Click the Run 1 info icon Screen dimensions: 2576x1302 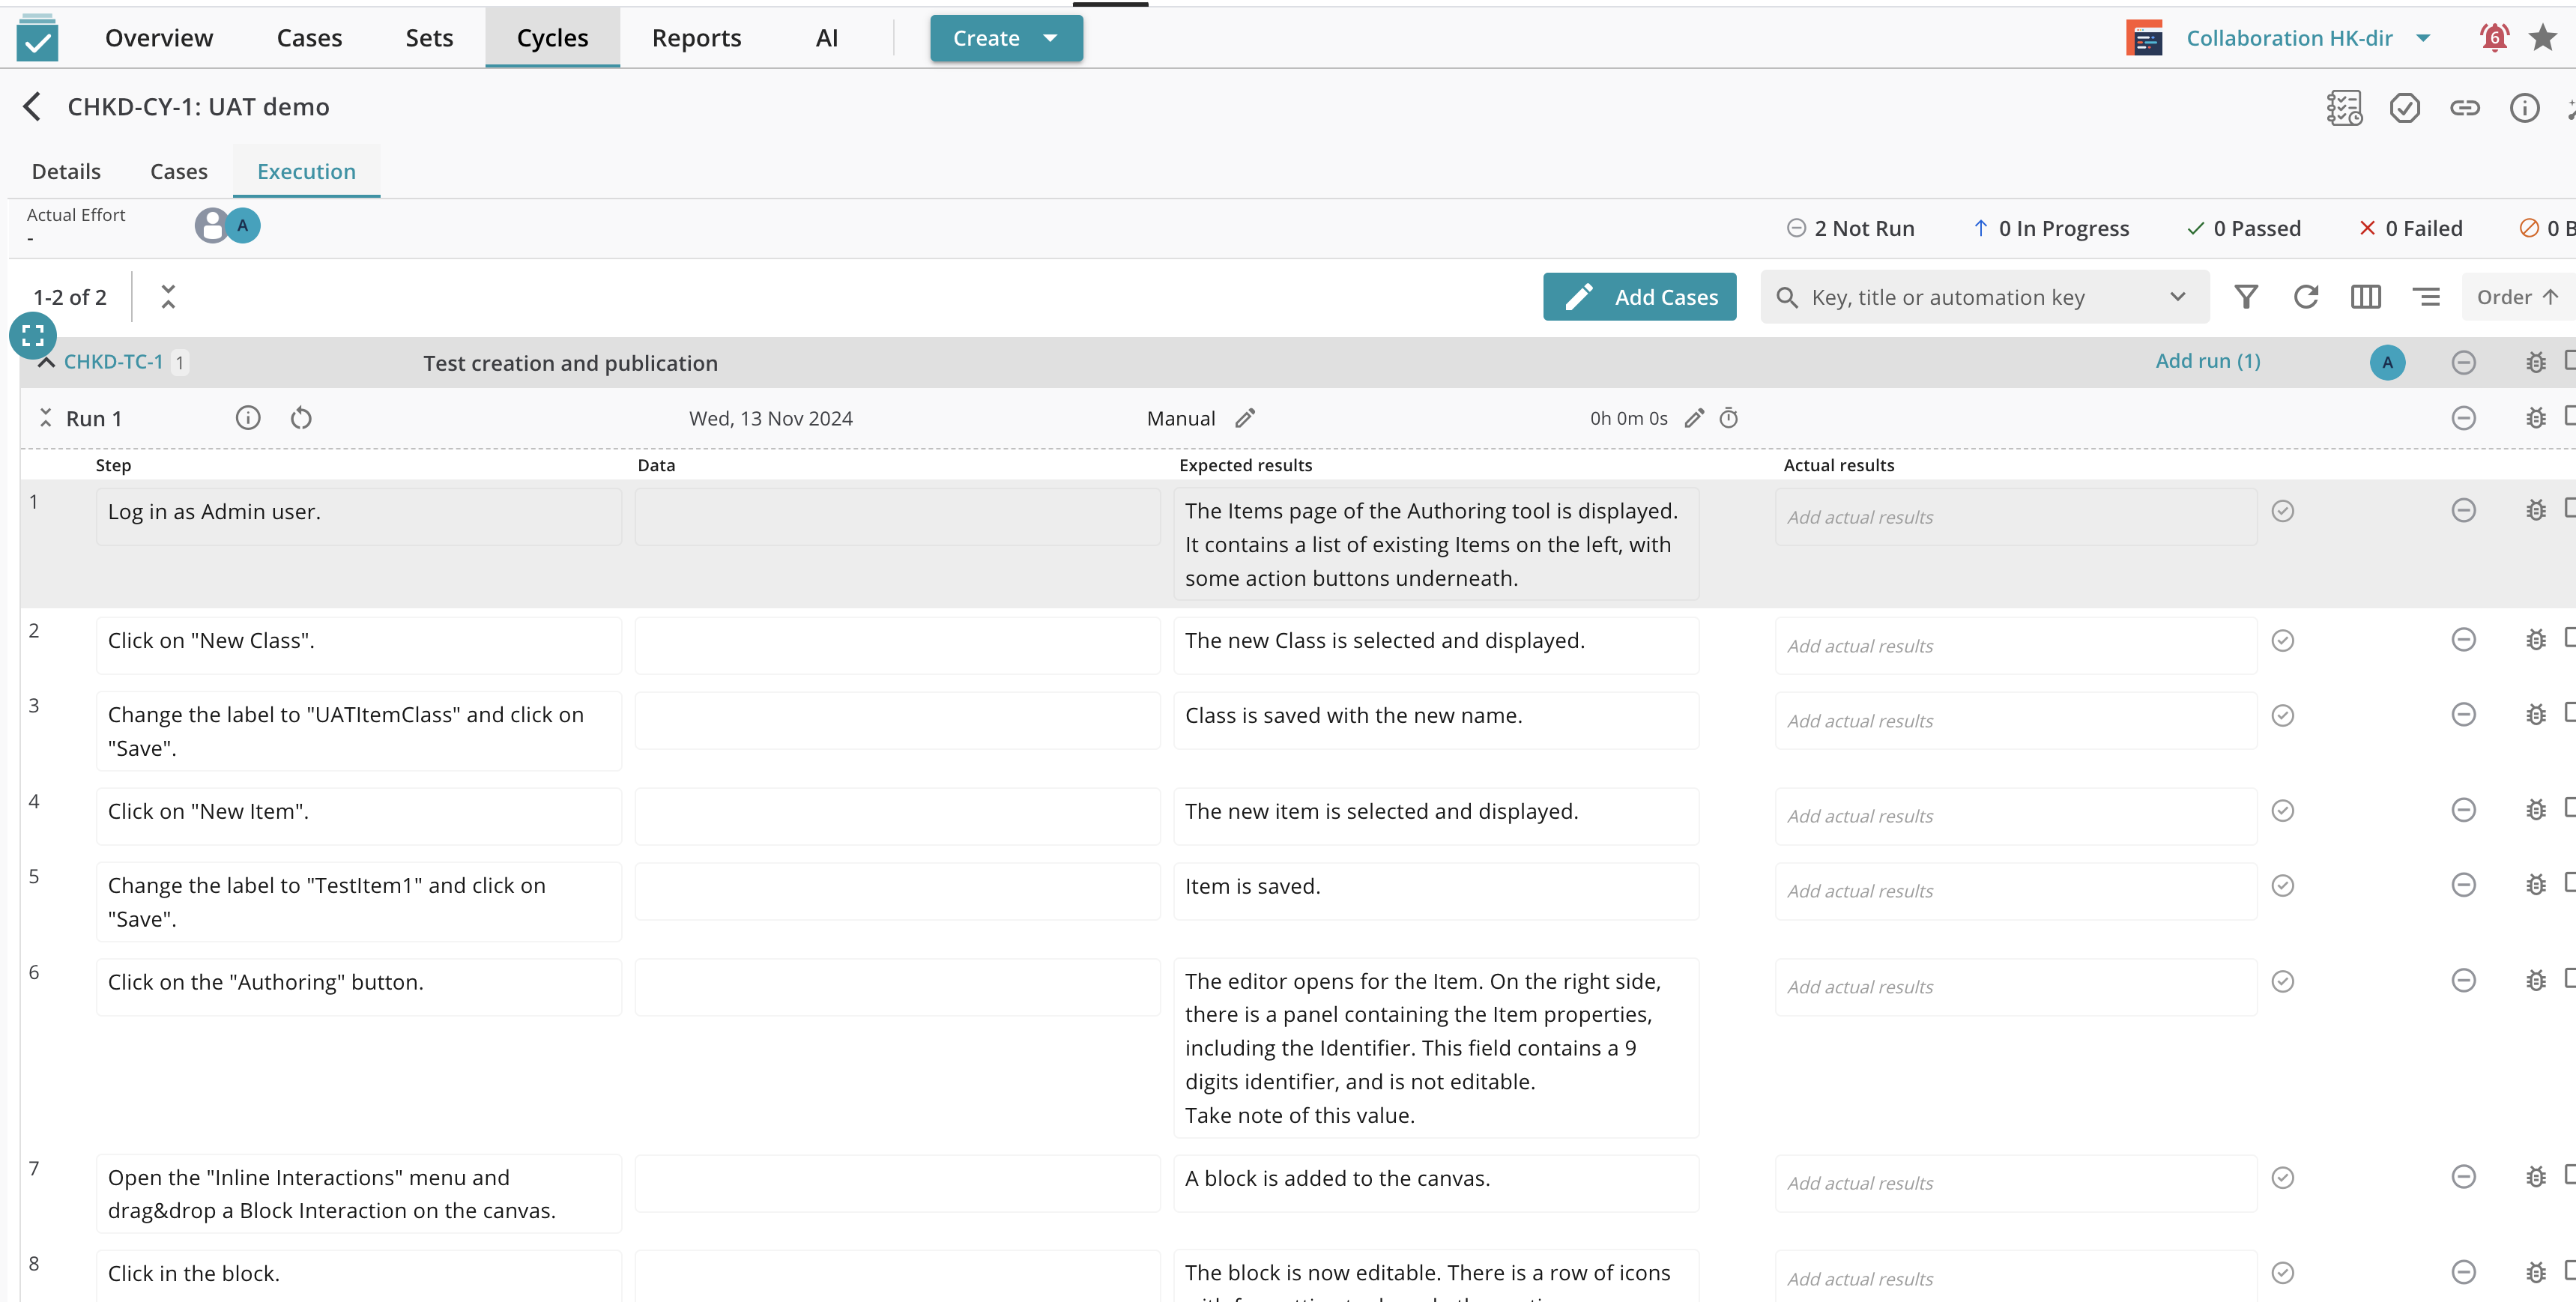[248, 418]
